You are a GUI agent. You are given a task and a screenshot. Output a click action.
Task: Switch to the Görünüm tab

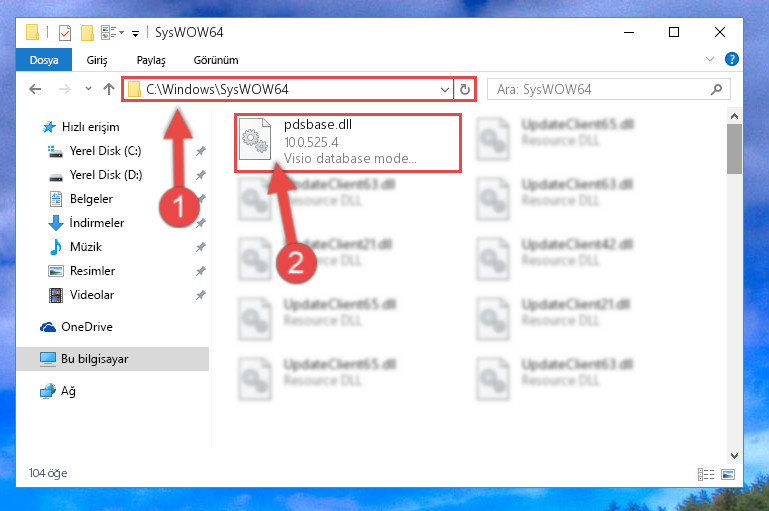tap(216, 60)
